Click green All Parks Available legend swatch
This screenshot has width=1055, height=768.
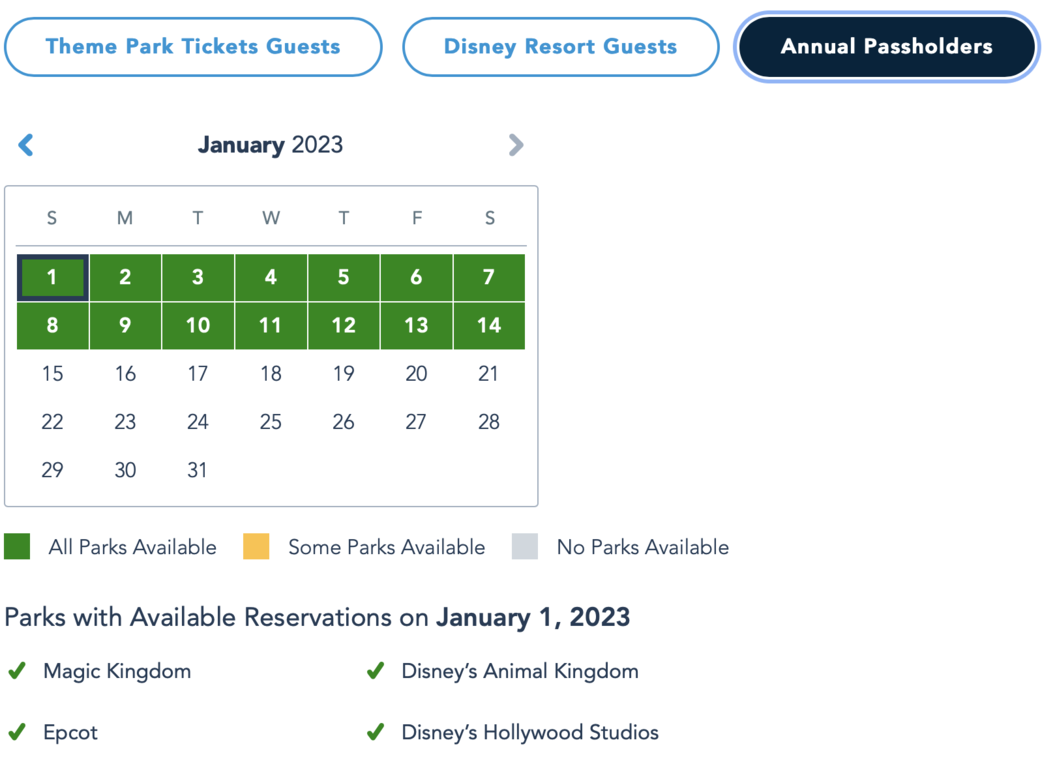17,547
